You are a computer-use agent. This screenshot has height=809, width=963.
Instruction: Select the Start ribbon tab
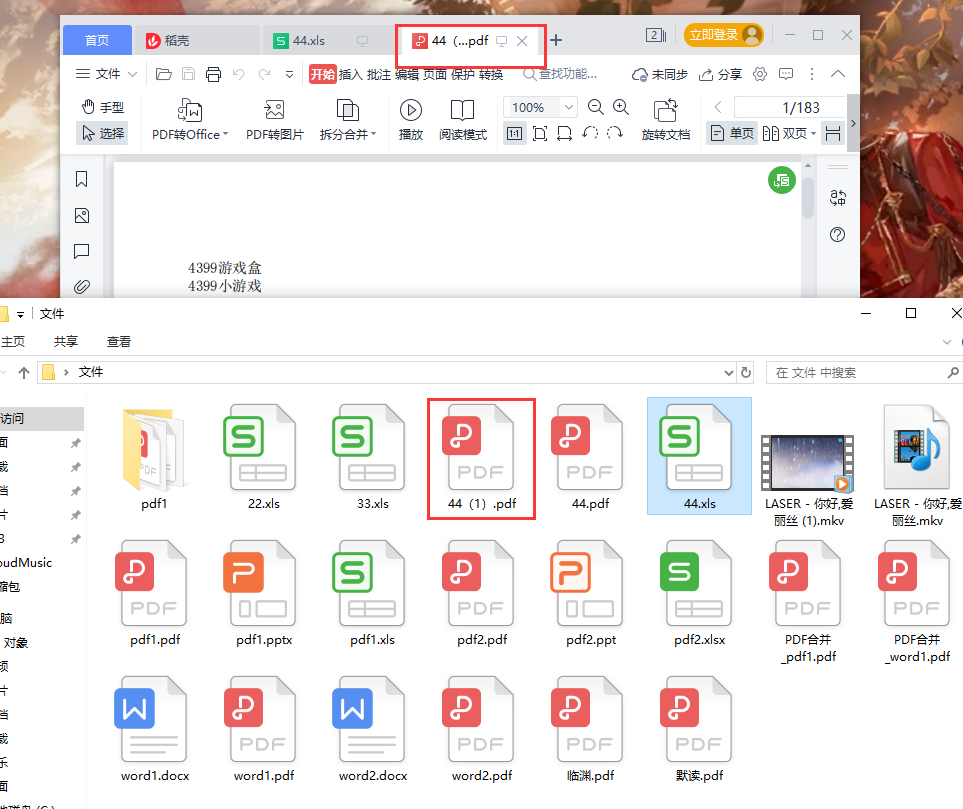(322, 74)
